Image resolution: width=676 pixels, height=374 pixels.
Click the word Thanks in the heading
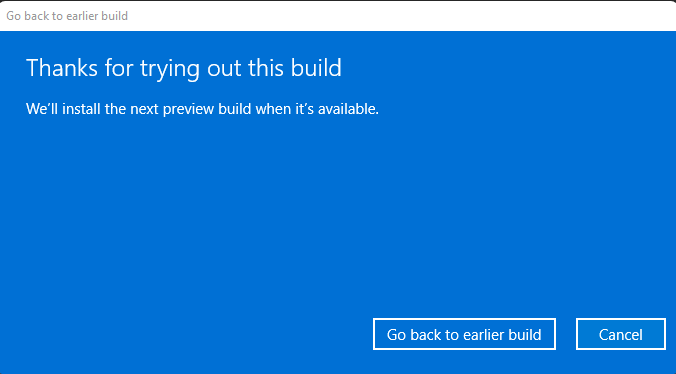[62, 68]
